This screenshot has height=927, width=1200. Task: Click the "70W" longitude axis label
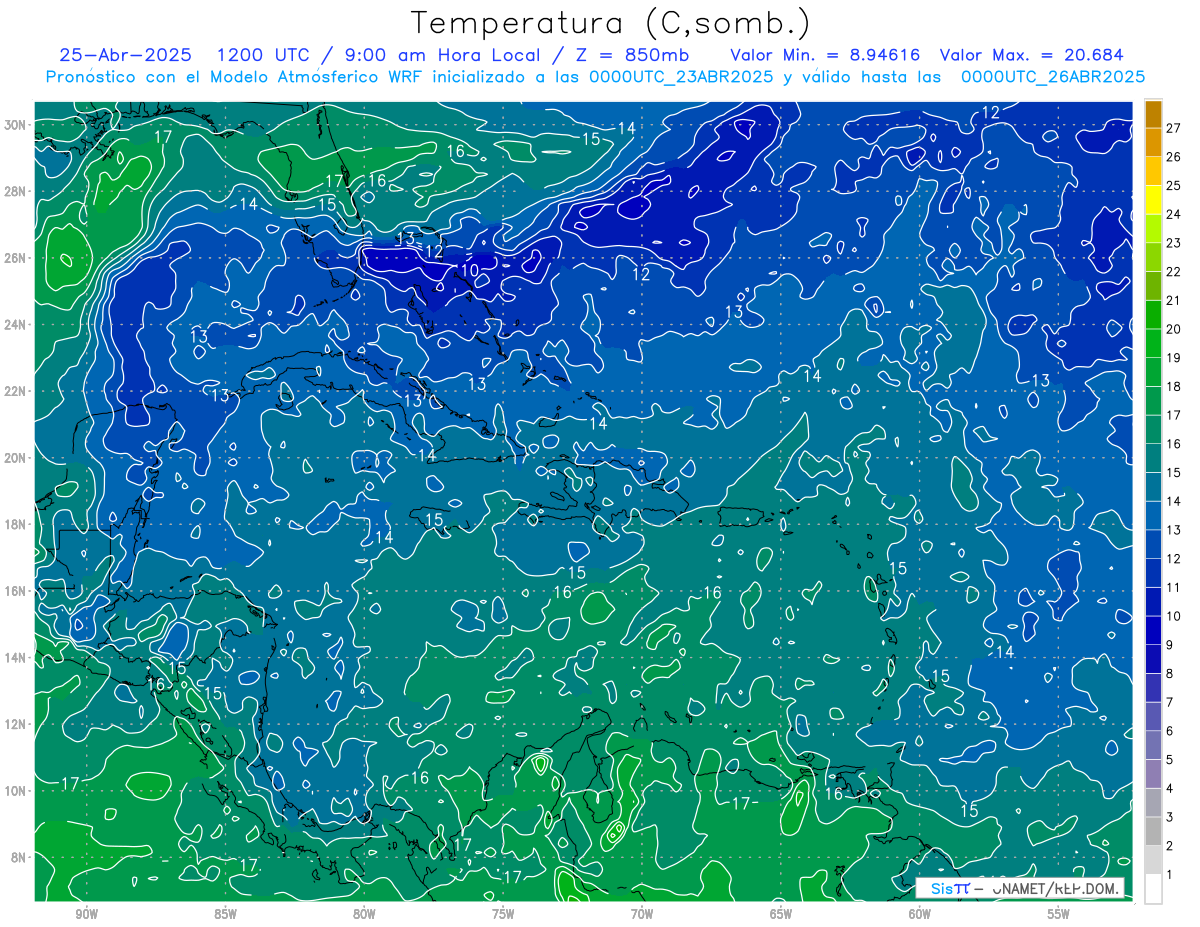(642, 914)
